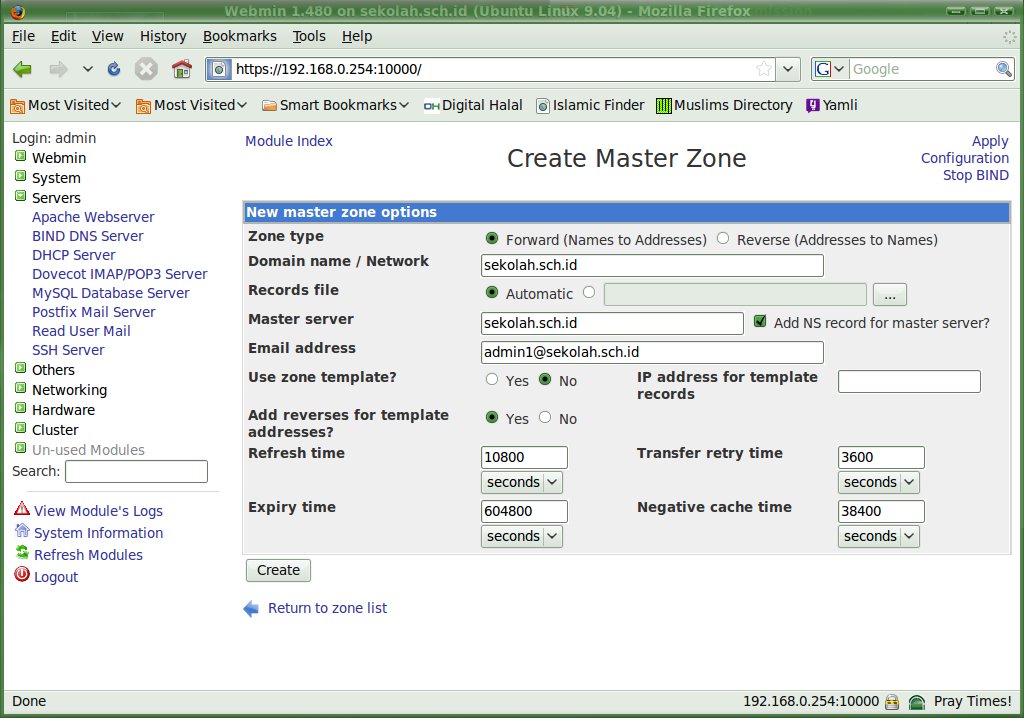Image resolution: width=1024 pixels, height=718 pixels.
Task: Click the search magnifier icon in Google box
Action: point(1004,69)
